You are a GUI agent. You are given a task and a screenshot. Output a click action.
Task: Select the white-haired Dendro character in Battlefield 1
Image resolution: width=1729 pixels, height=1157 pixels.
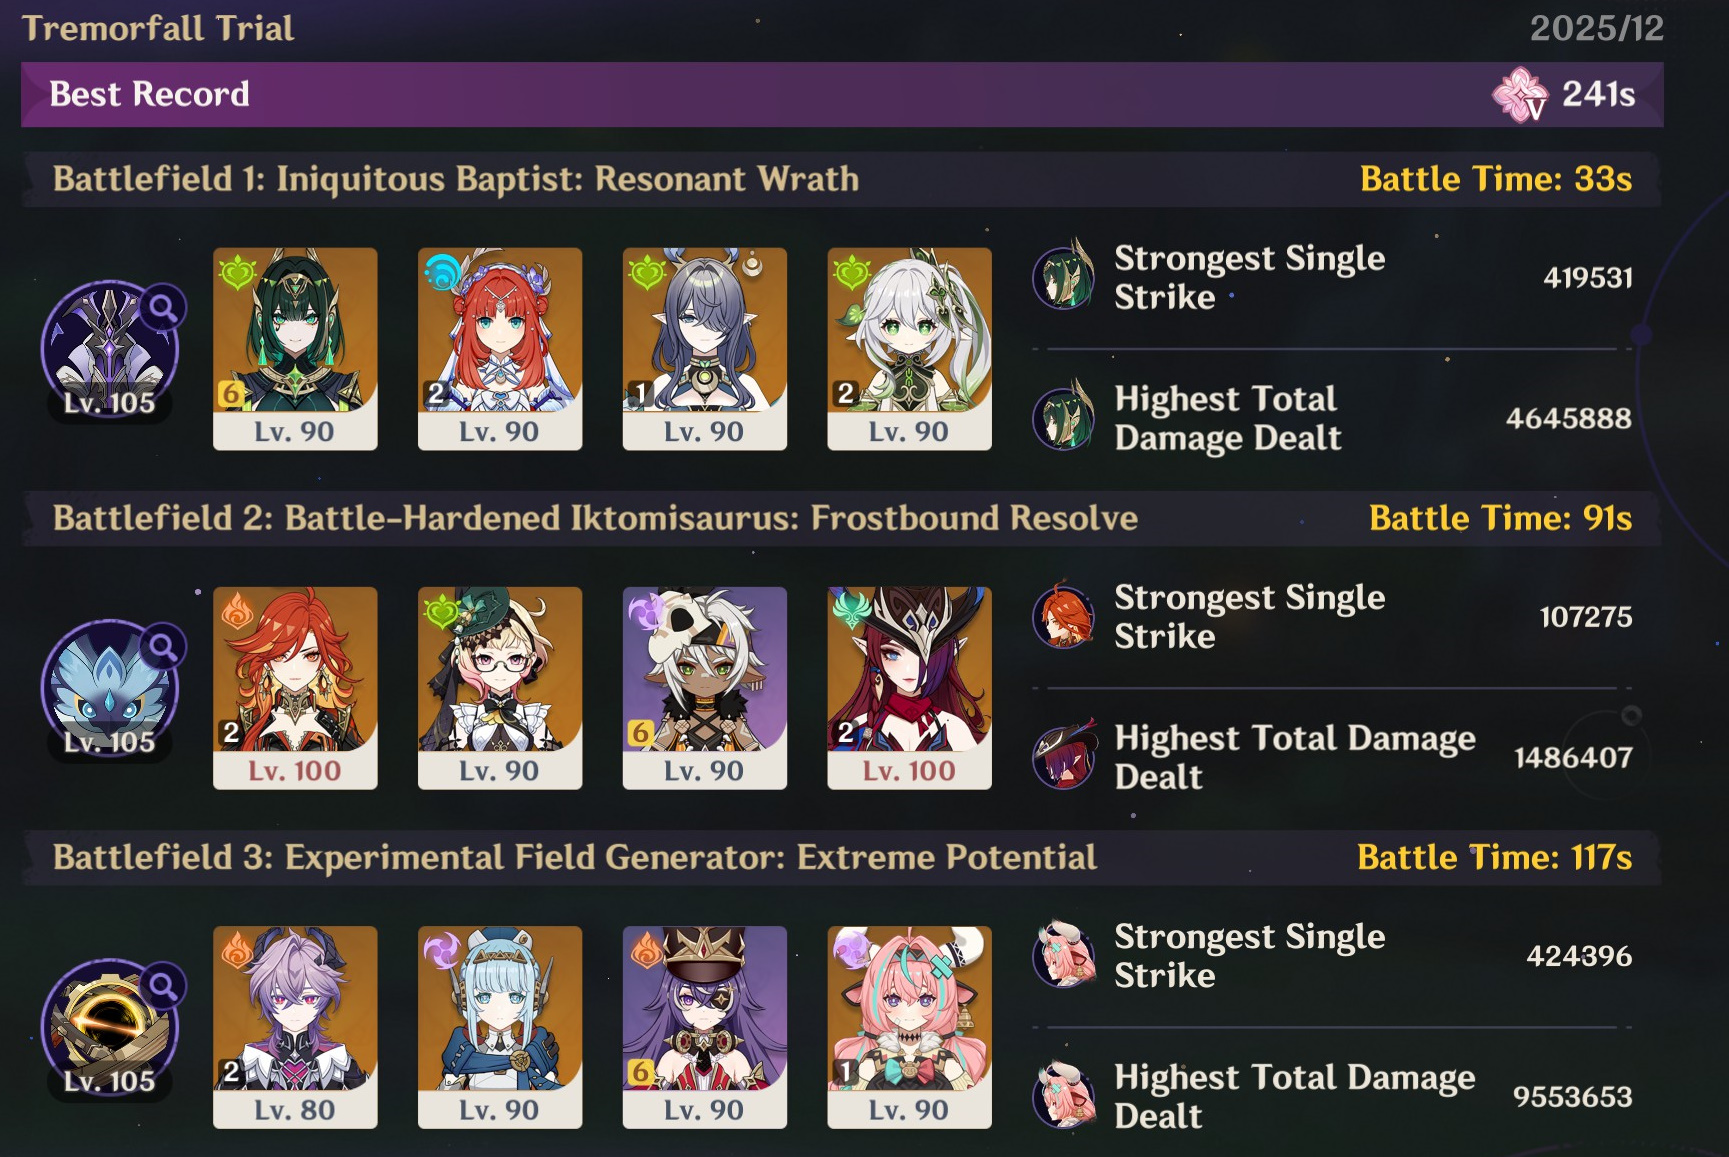coord(909,349)
